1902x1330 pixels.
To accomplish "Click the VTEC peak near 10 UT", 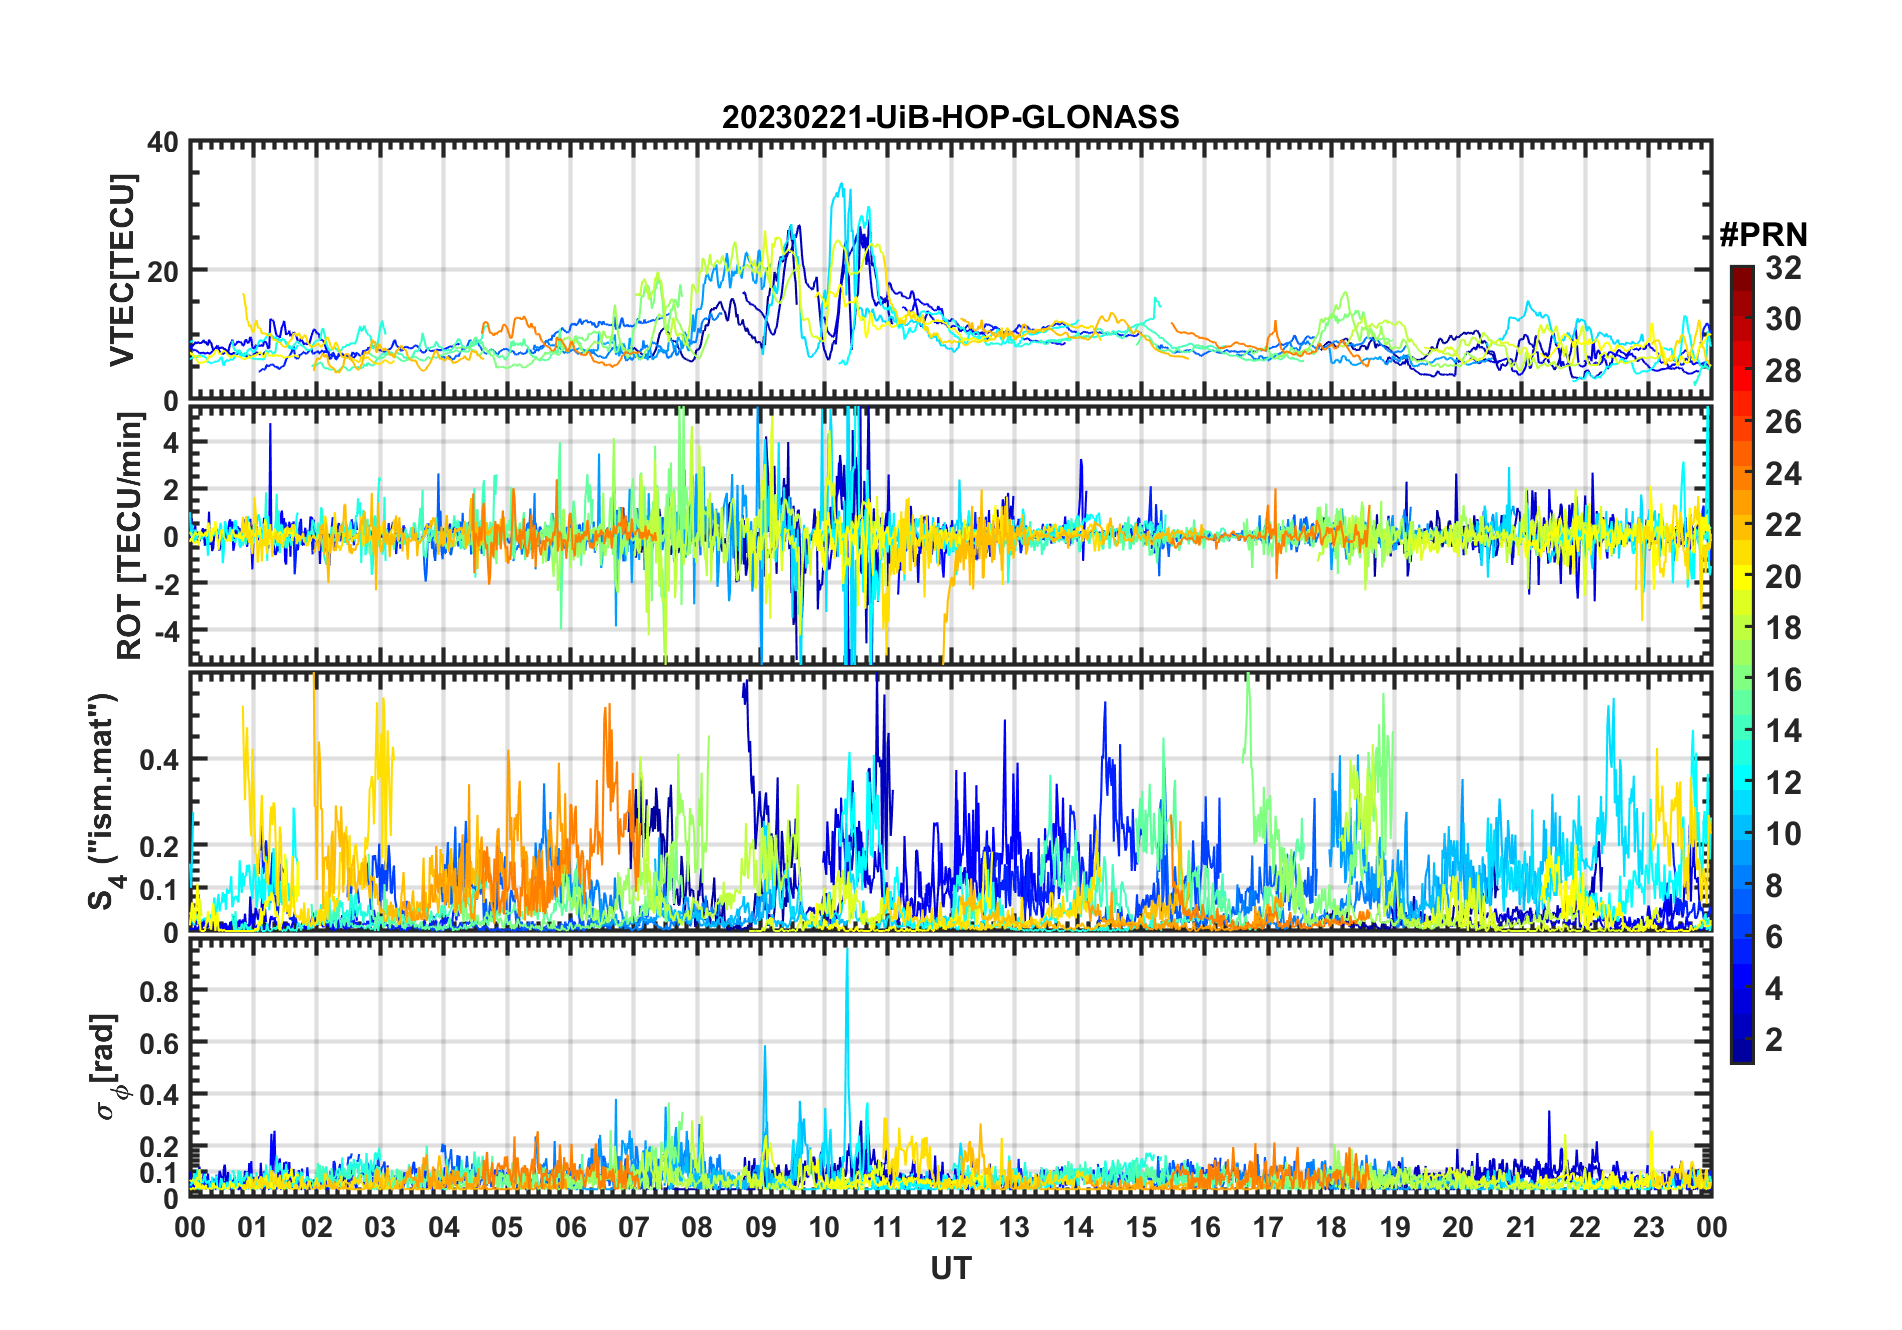I will [x=841, y=186].
